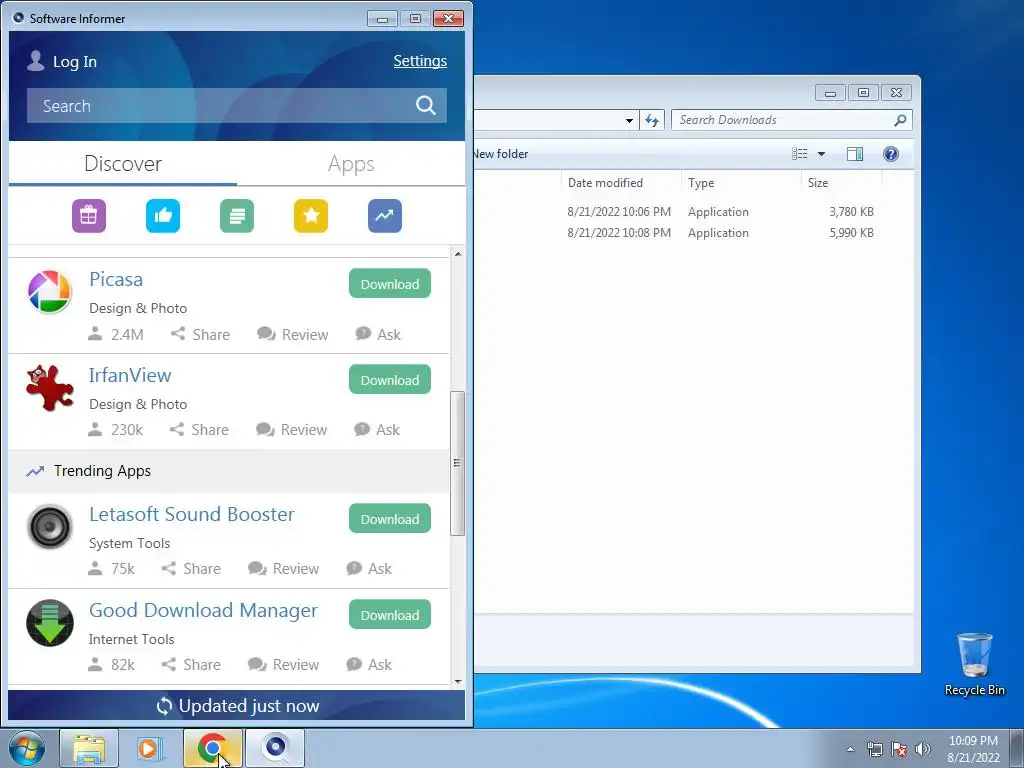Review Good Download Manager
The image size is (1024, 768).
pyautogui.click(x=283, y=665)
